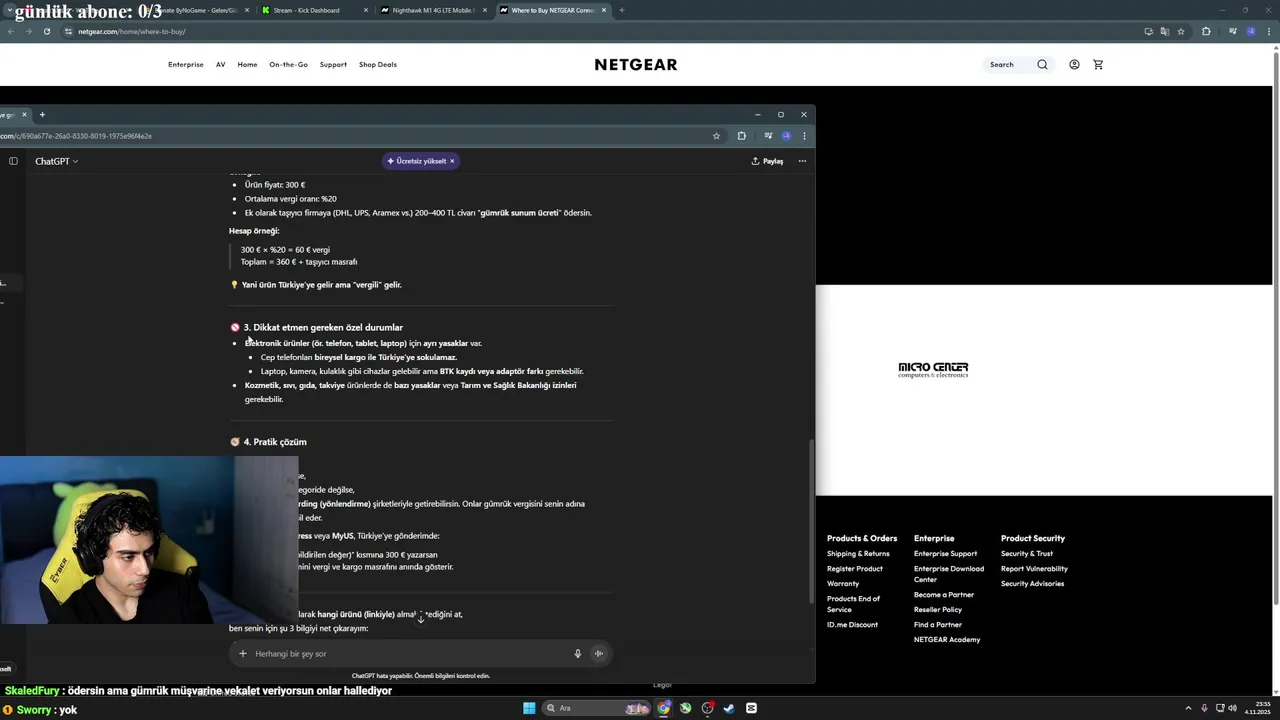Start ChatGPT voice mode waveform button

coord(599,654)
